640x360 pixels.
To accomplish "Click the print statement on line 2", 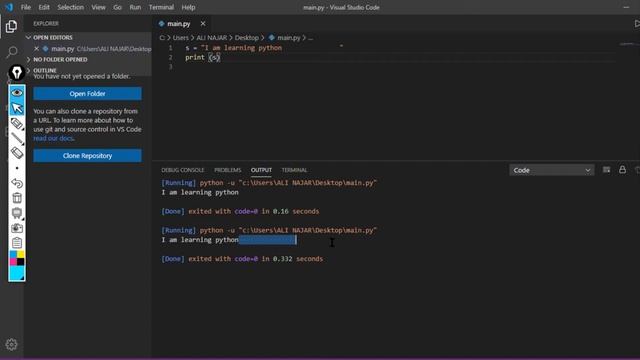I will click(x=202, y=58).
